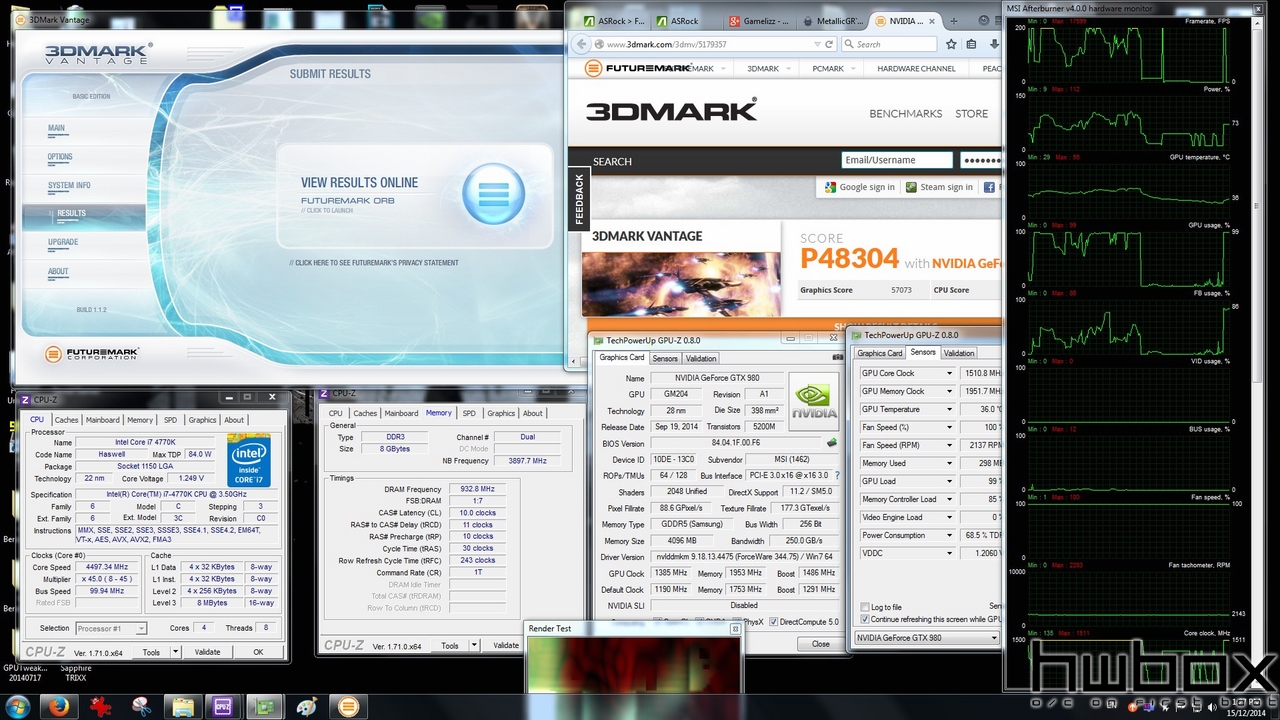This screenshot has width=1280, height=720.
Task: Click STORE on the 3DMark website
Action: 971,114
